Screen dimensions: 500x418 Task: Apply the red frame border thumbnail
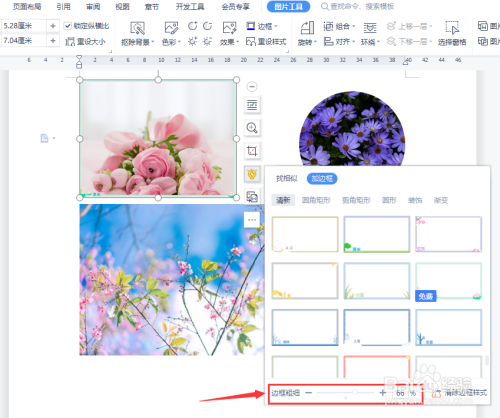coord(377,366)
